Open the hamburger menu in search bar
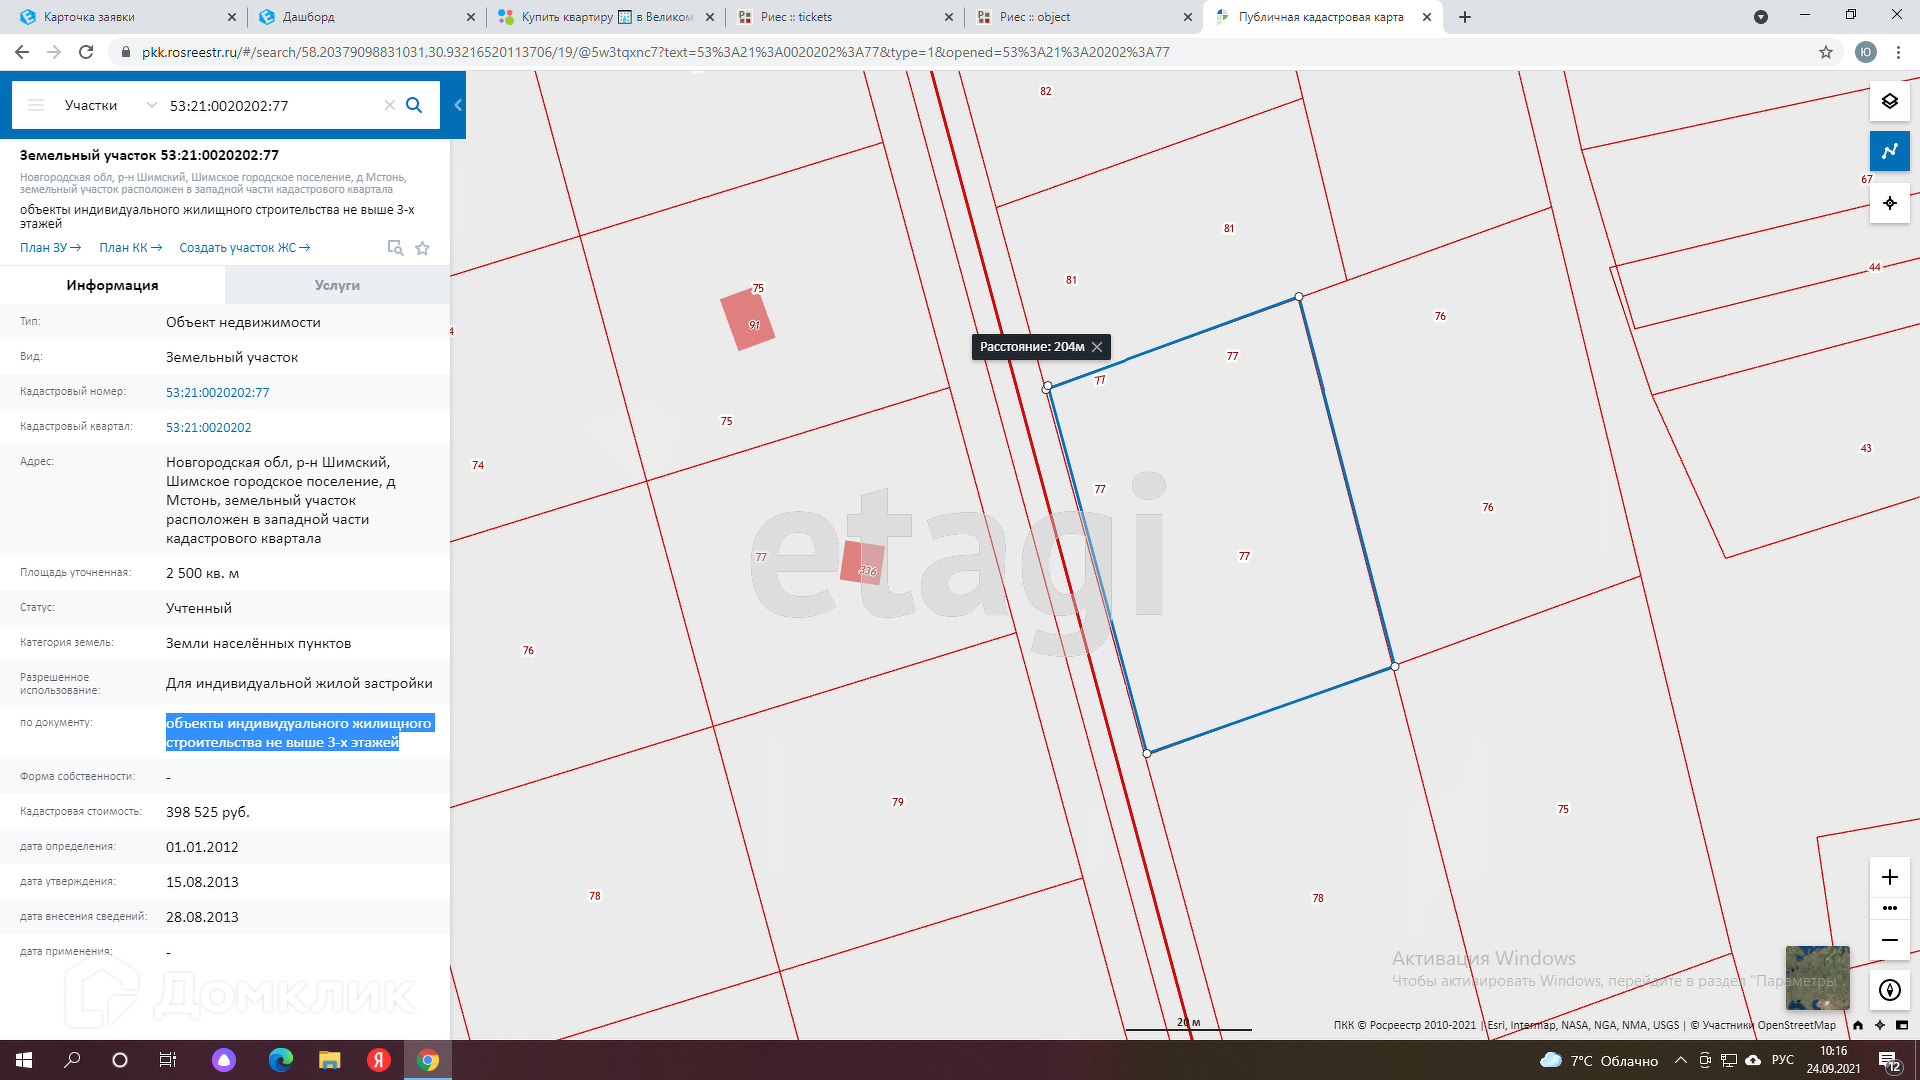Image resolution: width=1920 pixels, height=1080 pixels. click(36, 105)
